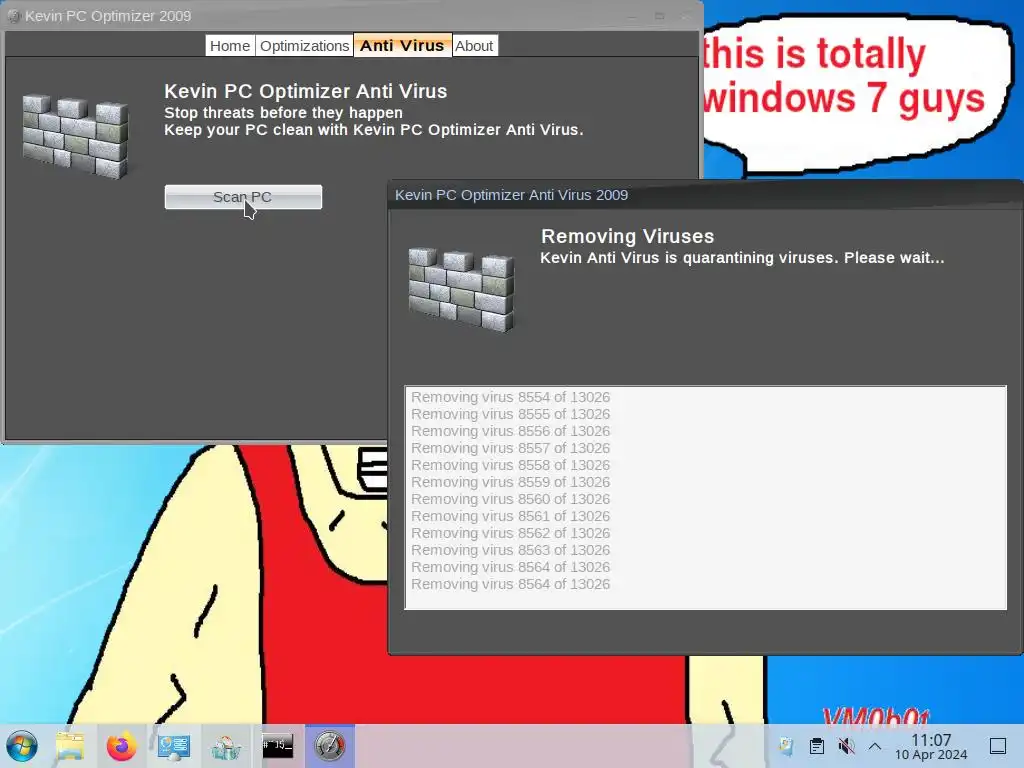The width and height of the screenshot is (1024, 768).
Task: Open the About tab
Action: [474, 46]
